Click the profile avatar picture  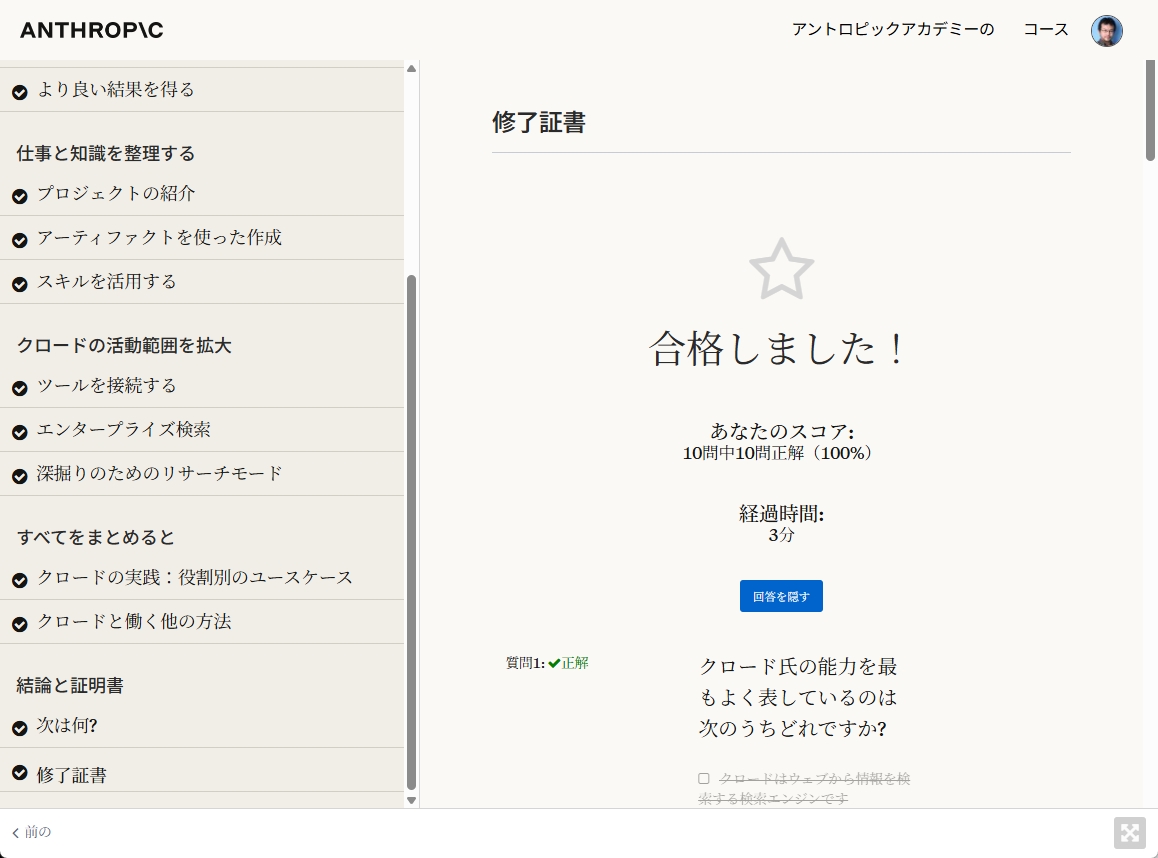pos(1107,30)
